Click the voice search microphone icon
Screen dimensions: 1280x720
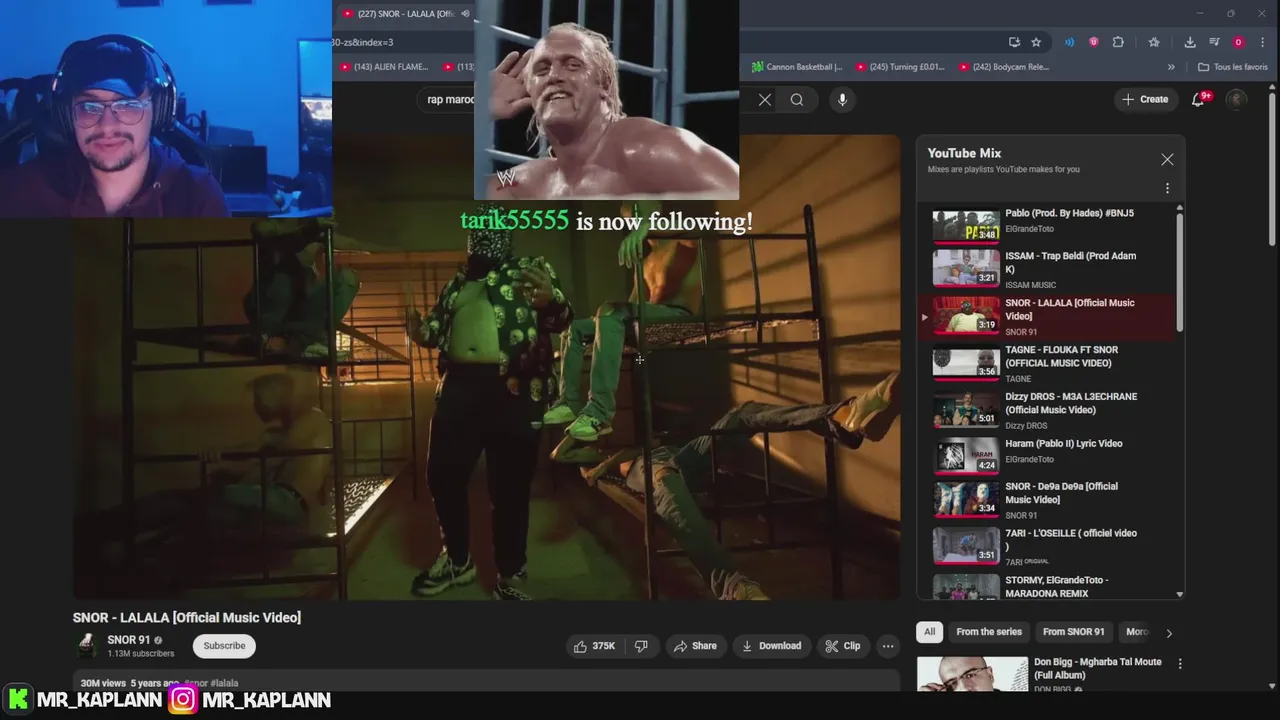(x=842, y=100)
